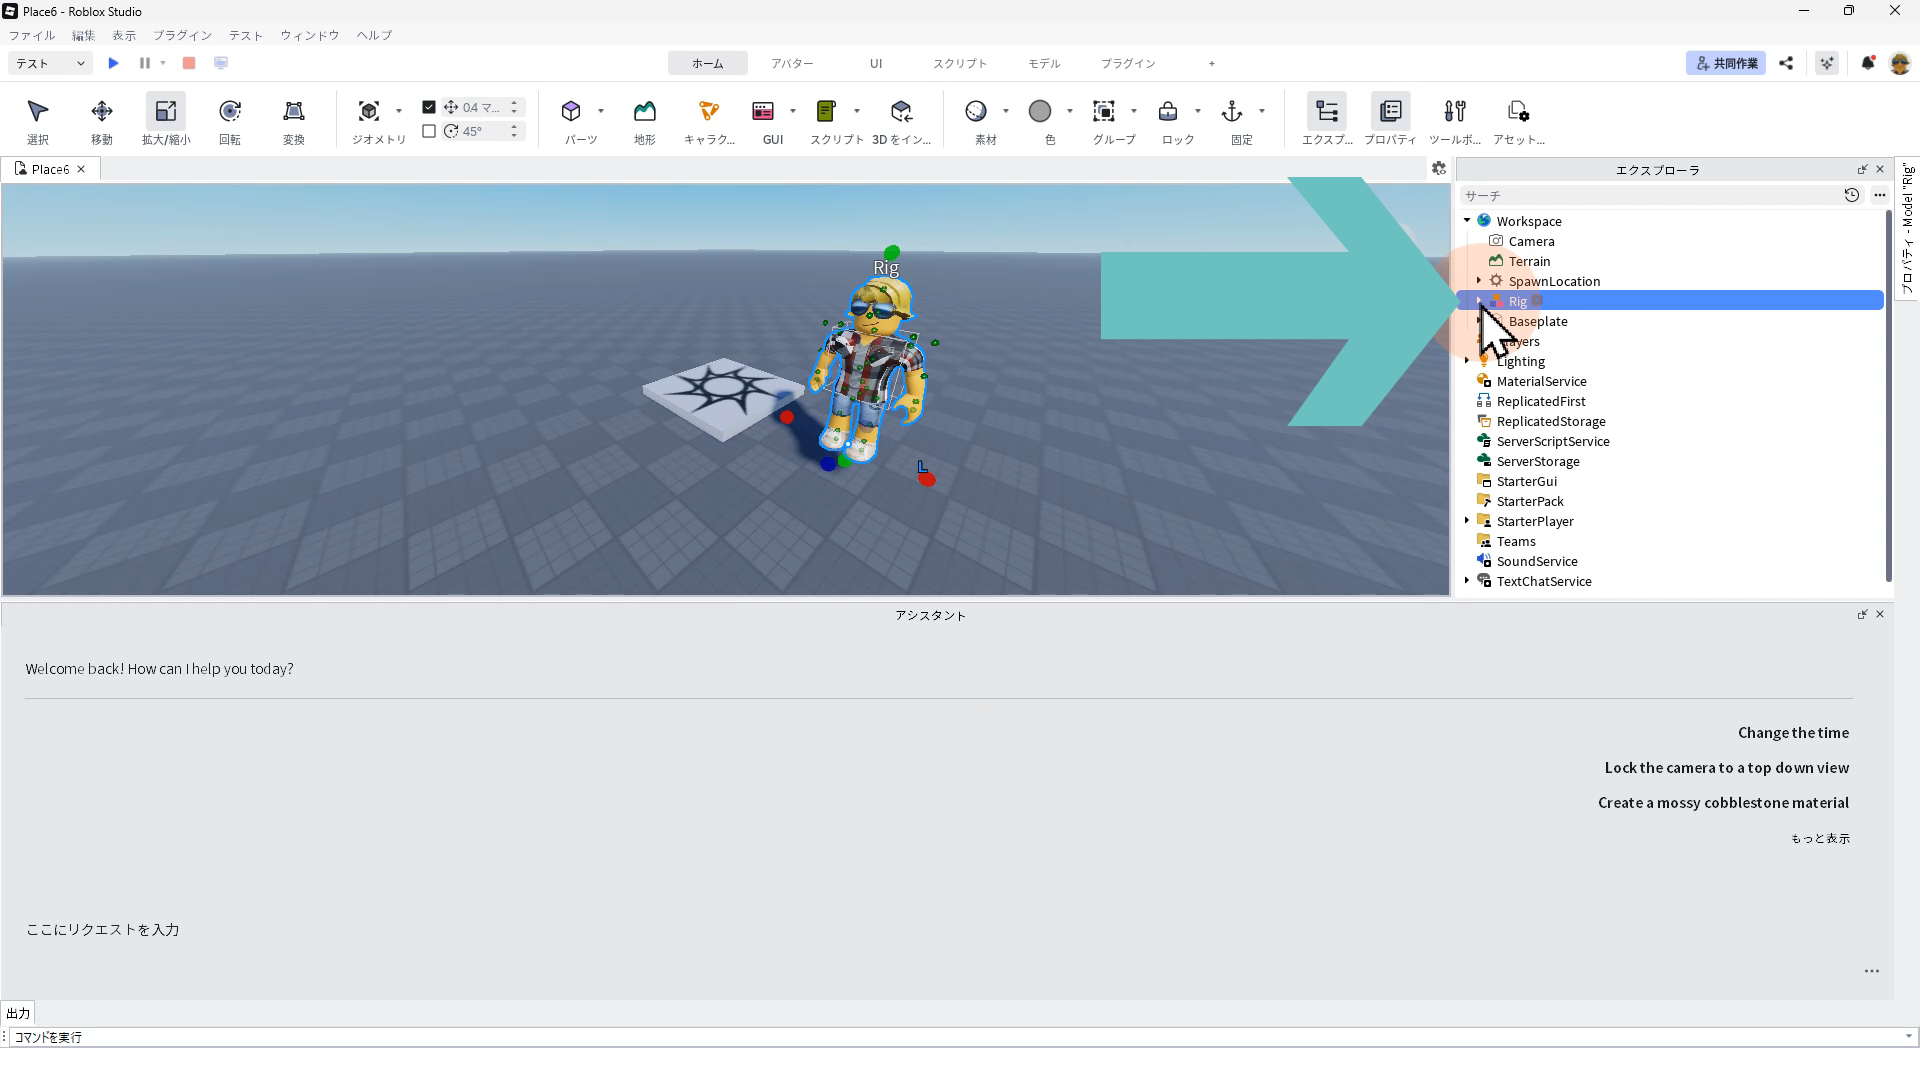
Task: Click the 共同作業 collaborate button
Action: pyautogui.click(x=1726, y=63)
